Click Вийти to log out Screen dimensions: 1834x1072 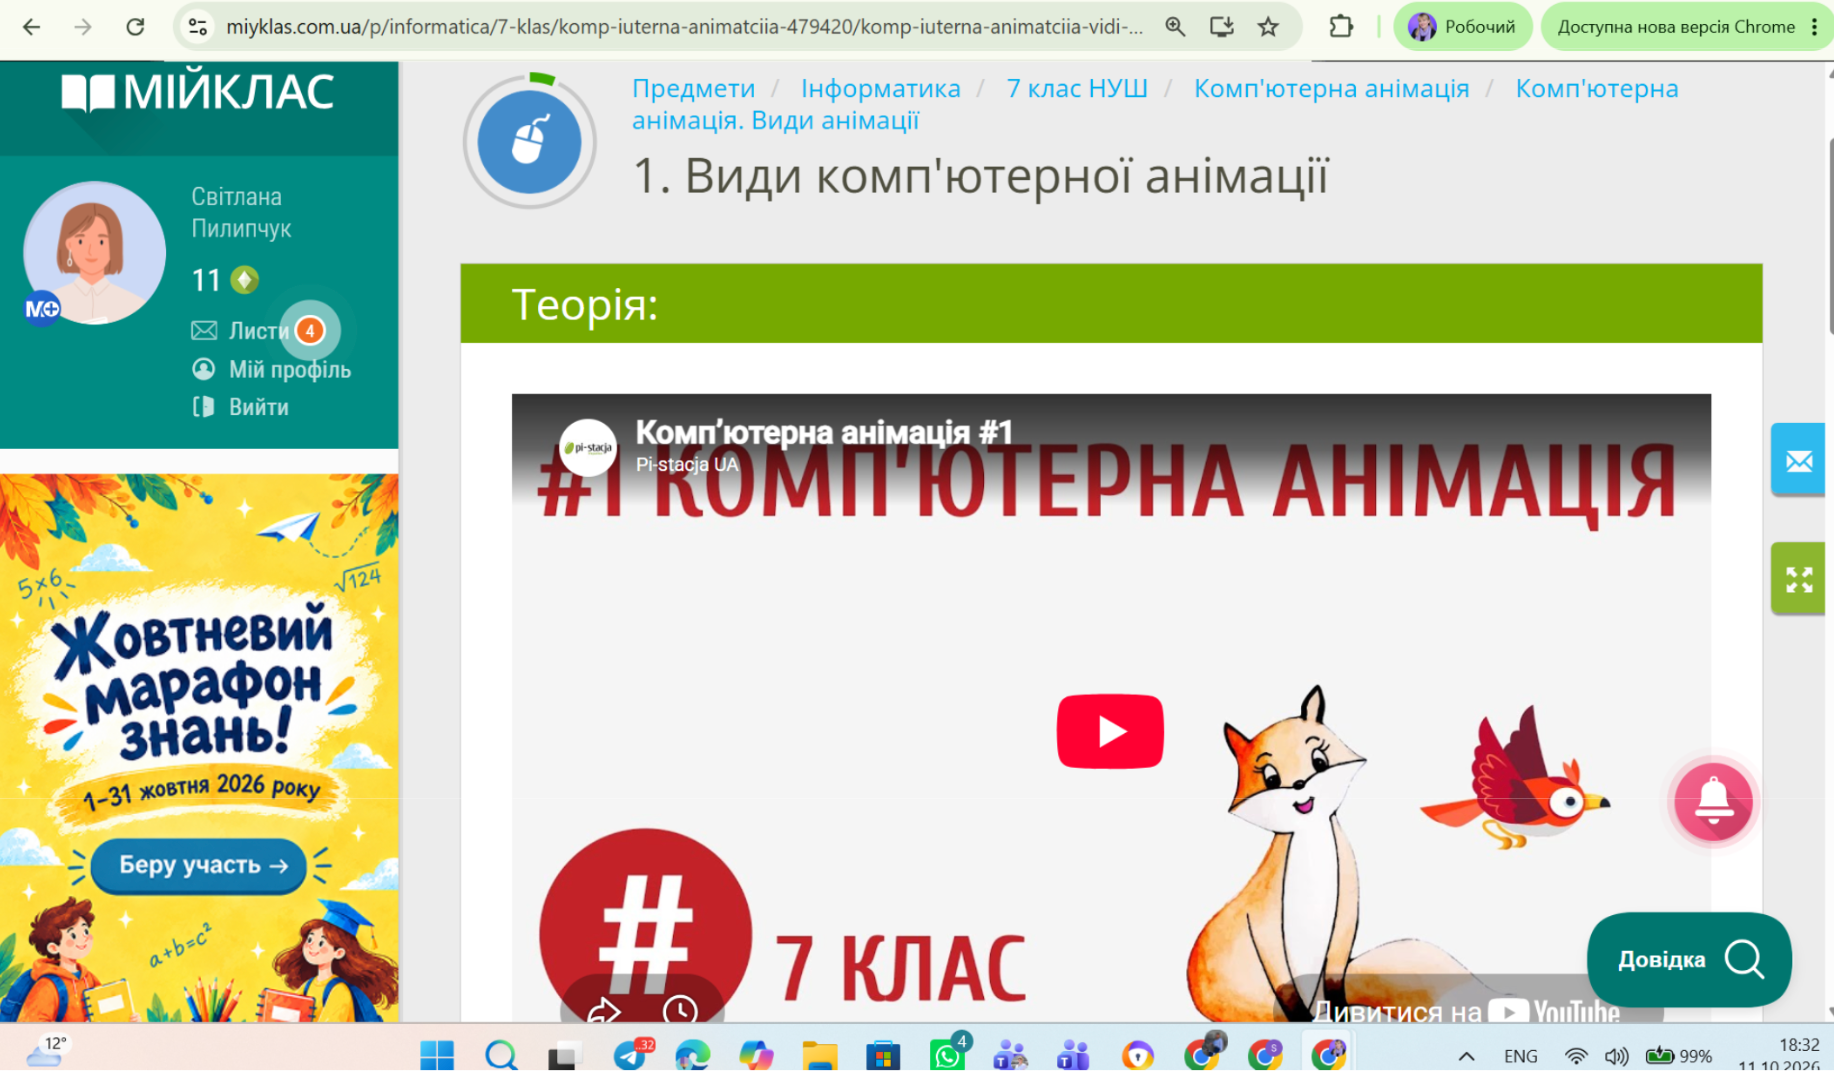[258, 407]
